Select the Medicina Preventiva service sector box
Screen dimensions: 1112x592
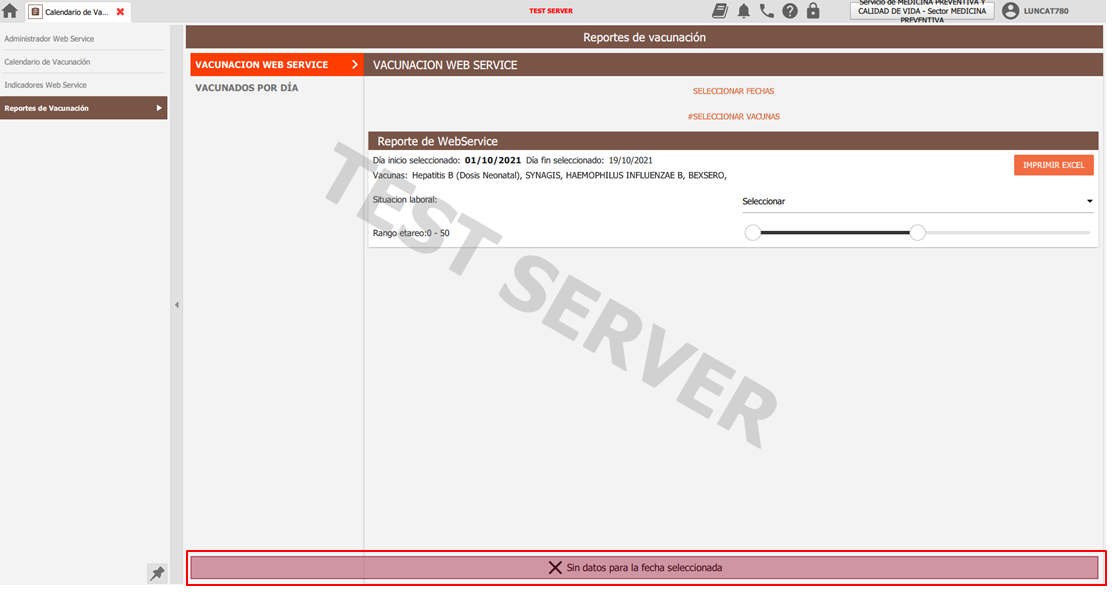(x=921, y=11)
